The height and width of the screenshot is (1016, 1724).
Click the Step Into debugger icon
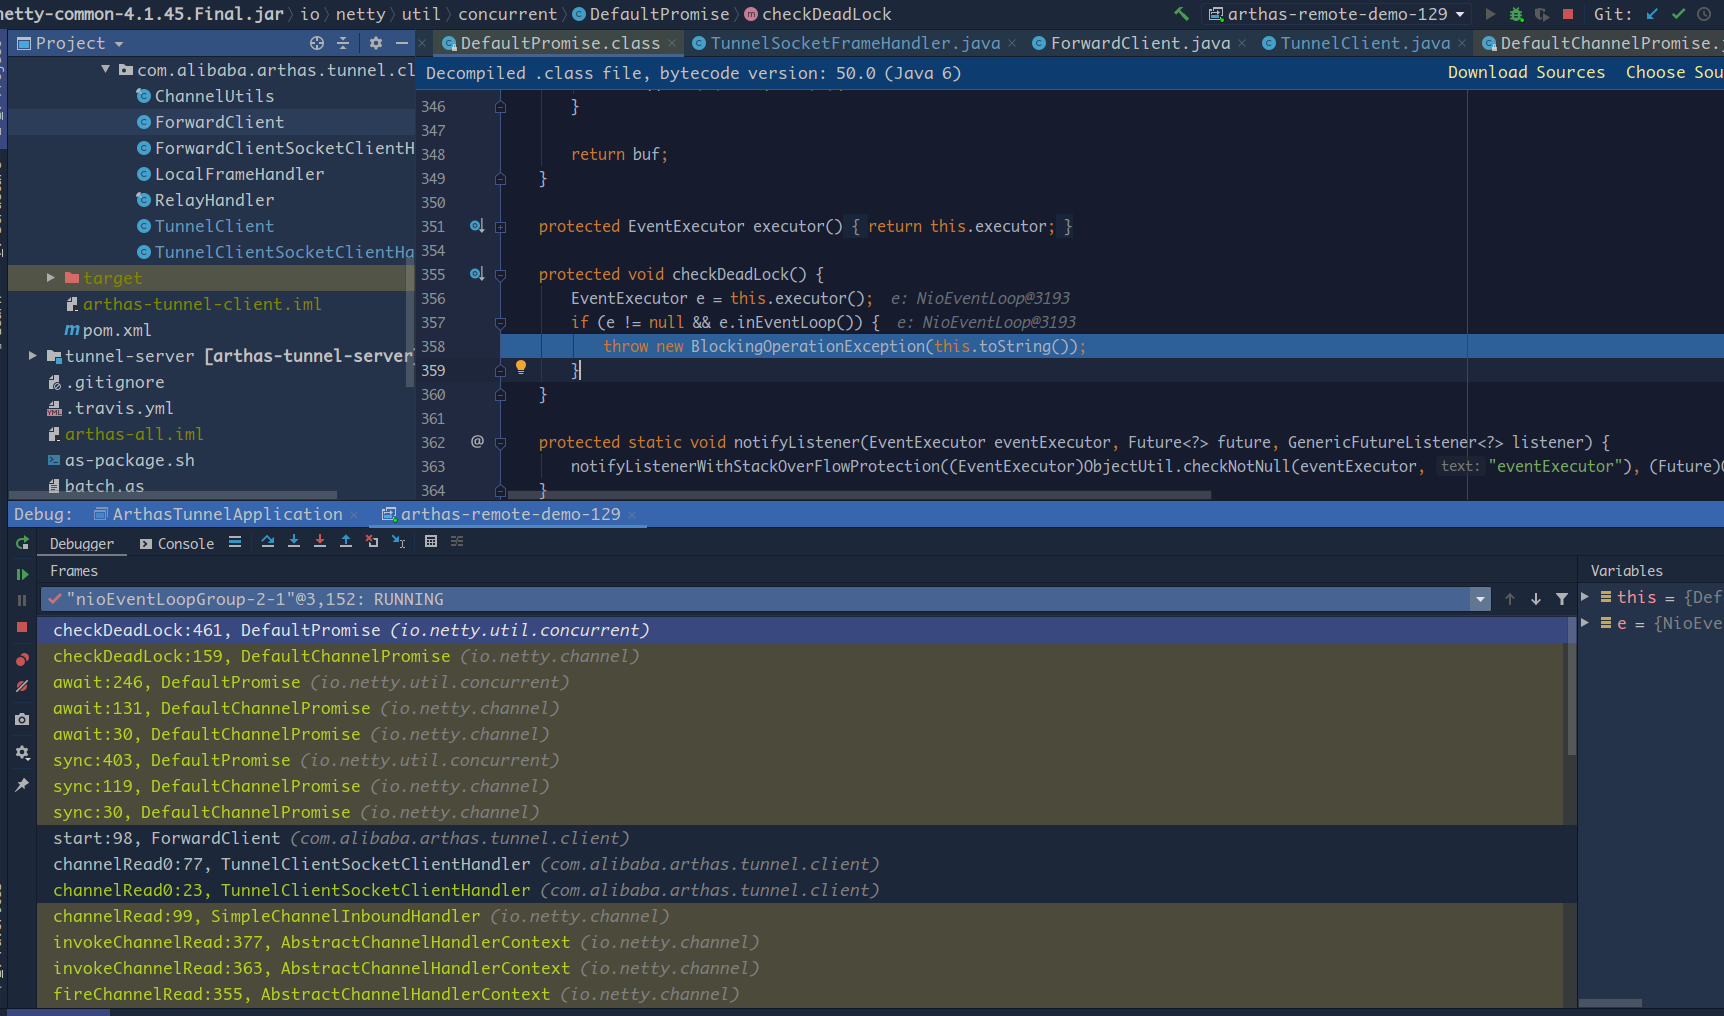pyautogui.click(x=294, y=541)
